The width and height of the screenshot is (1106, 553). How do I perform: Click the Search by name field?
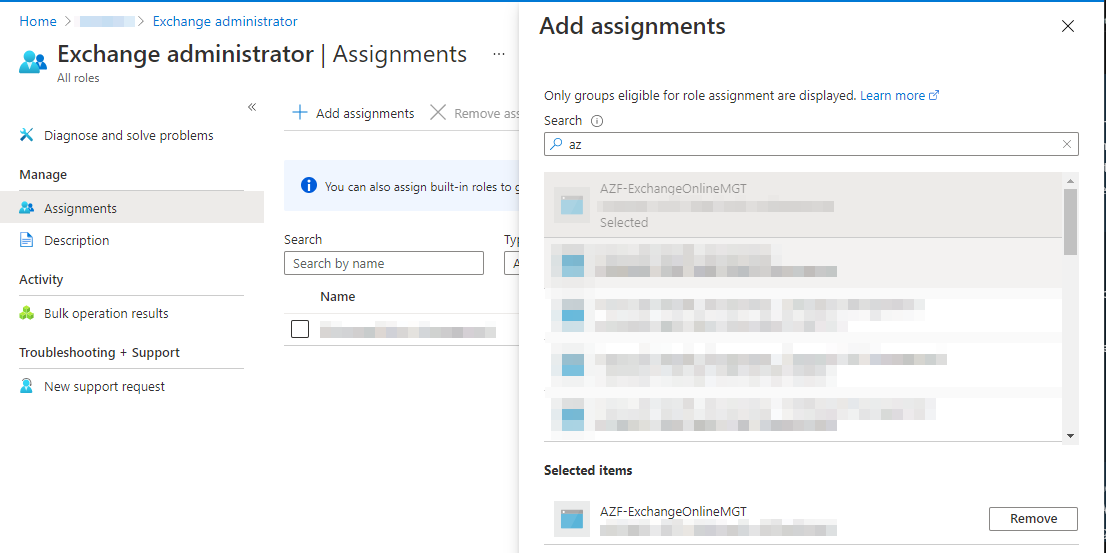click(384, 263)
